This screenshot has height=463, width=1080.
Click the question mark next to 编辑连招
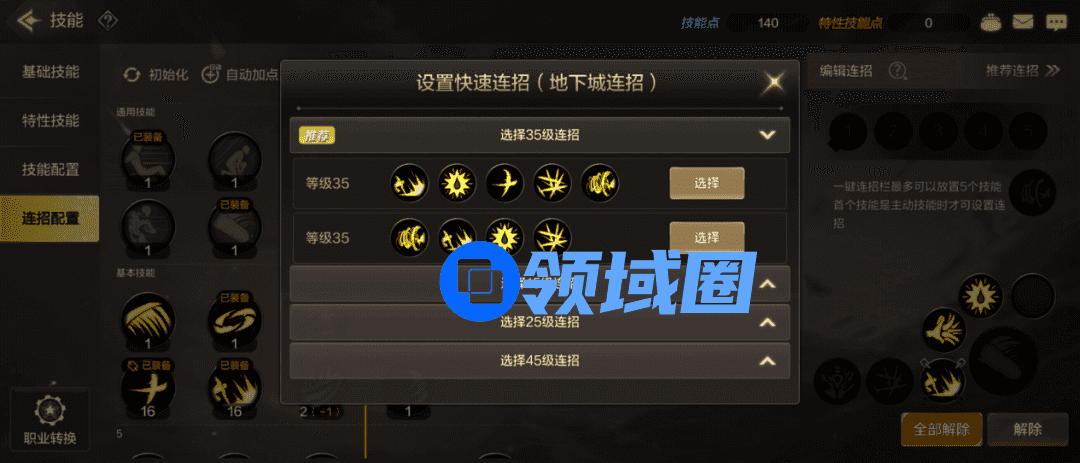[x=897, y=70]
